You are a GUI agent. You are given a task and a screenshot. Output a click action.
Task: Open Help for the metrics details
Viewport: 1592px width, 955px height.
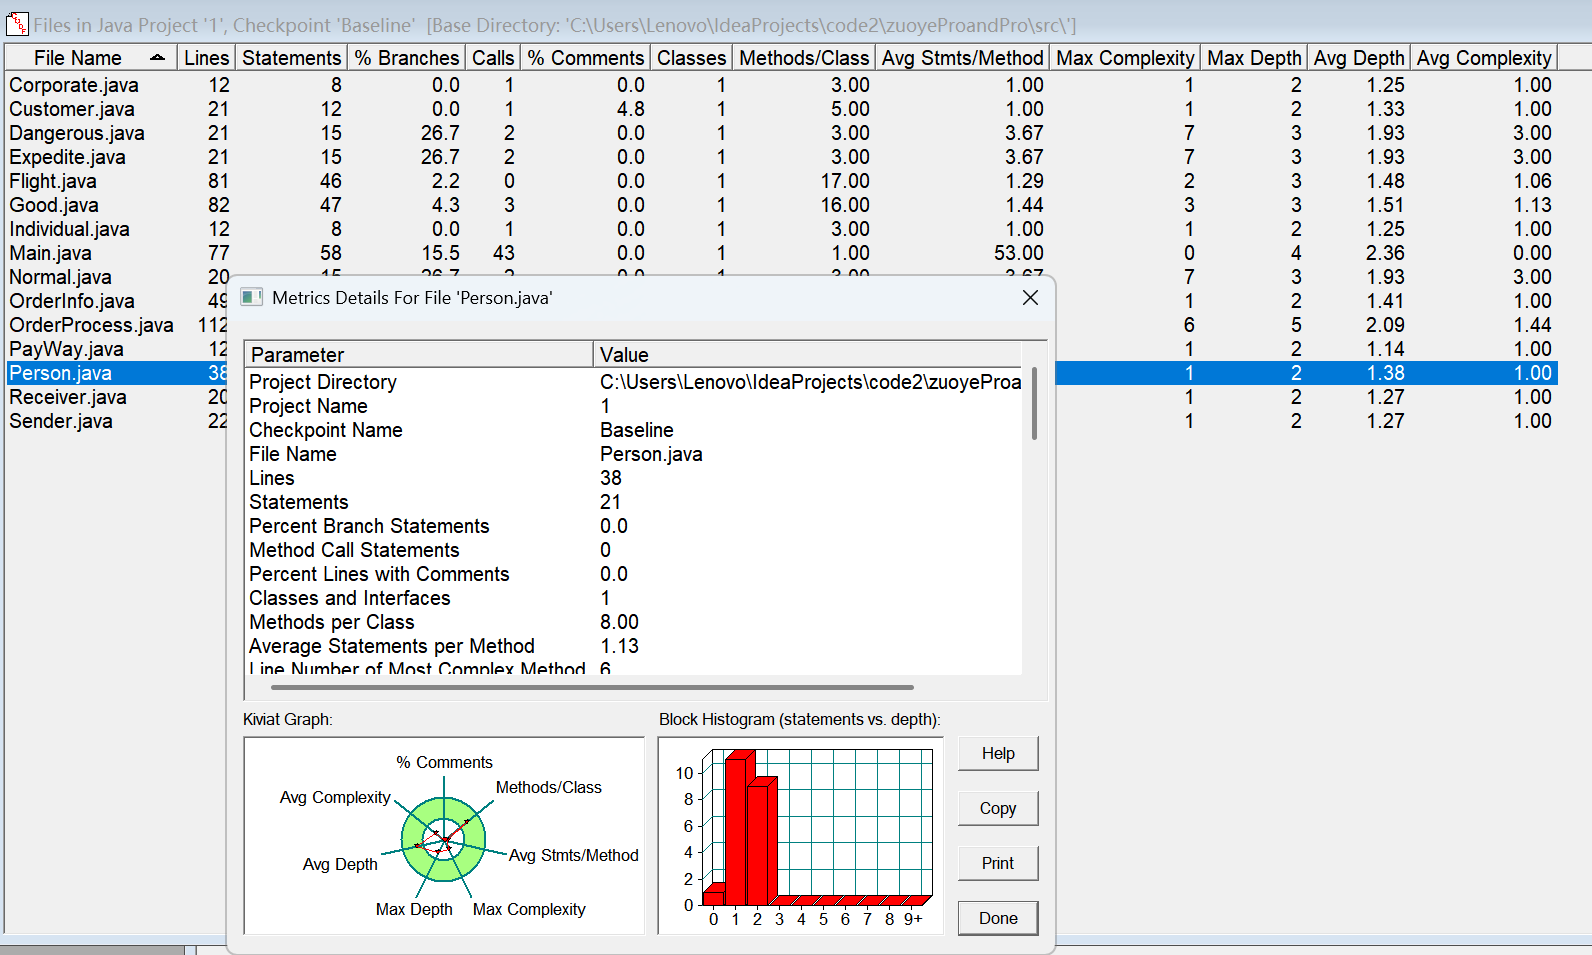[998, 754]
